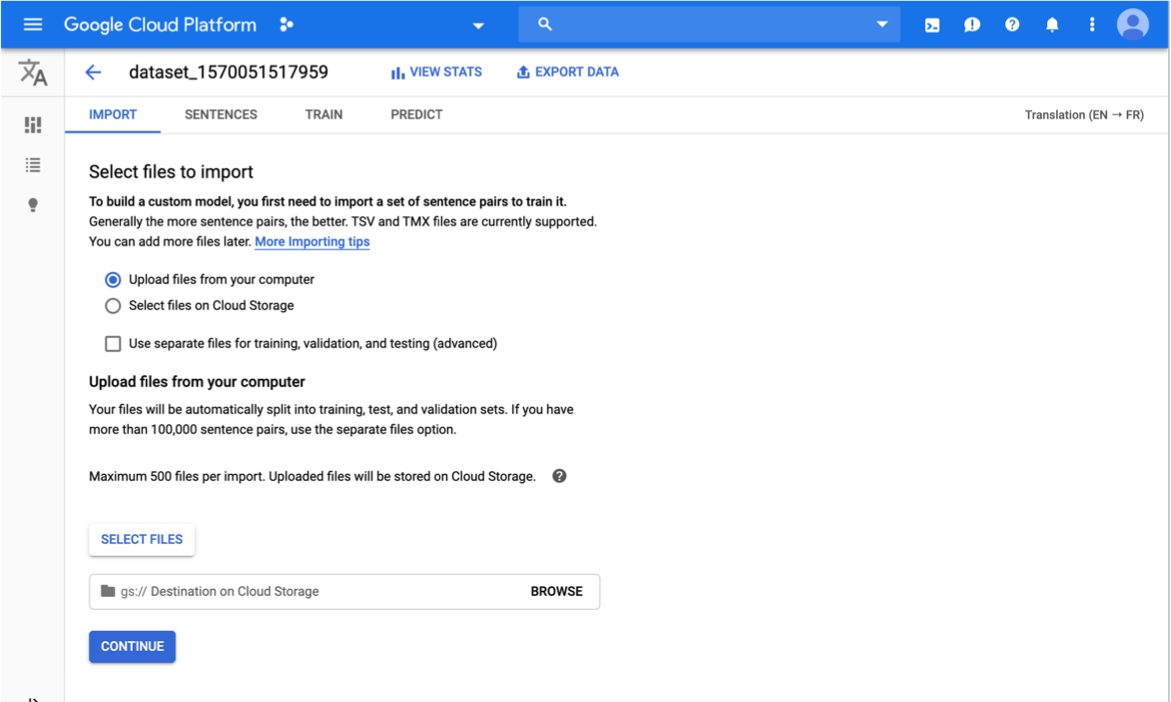
Task: Click the Select Files button
Action: point(142,539)
